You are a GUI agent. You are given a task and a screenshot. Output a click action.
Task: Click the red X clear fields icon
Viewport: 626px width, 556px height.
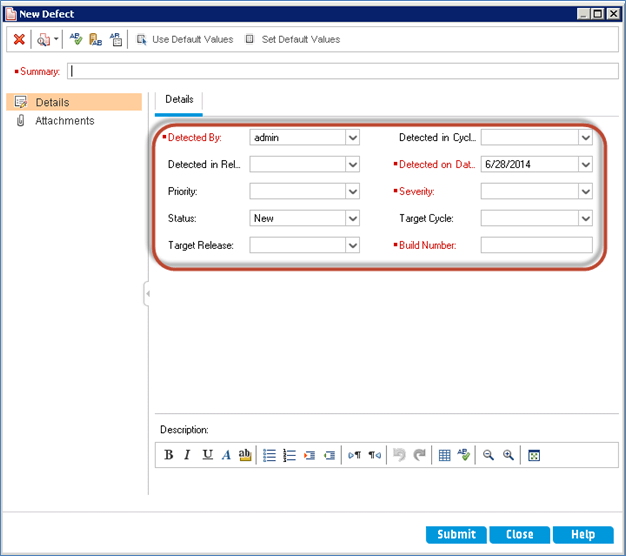tap(19, 40)
